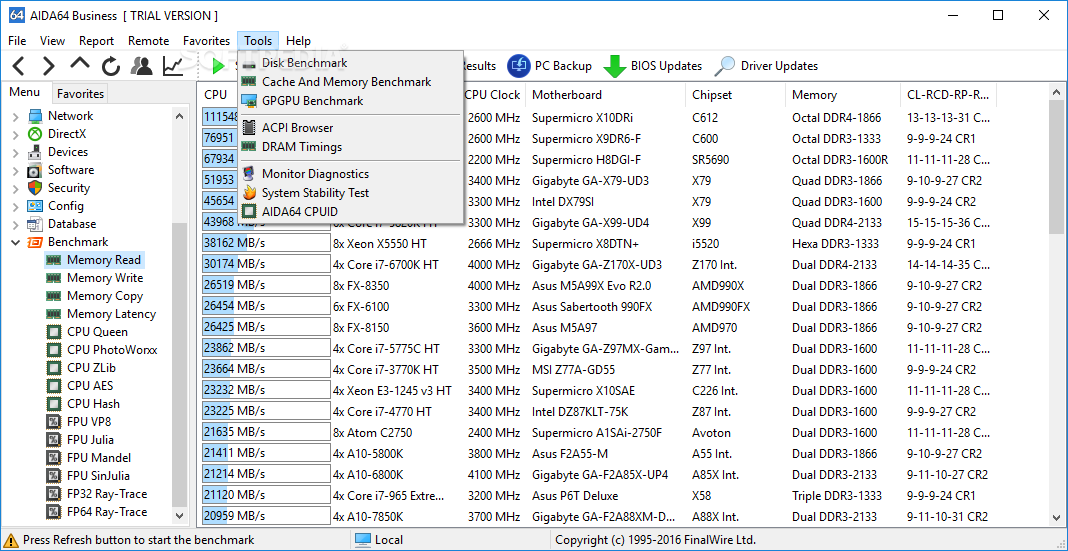Sort by the Memory column header
This screenshot has height=551, width=1068.
tap(843, 95)
